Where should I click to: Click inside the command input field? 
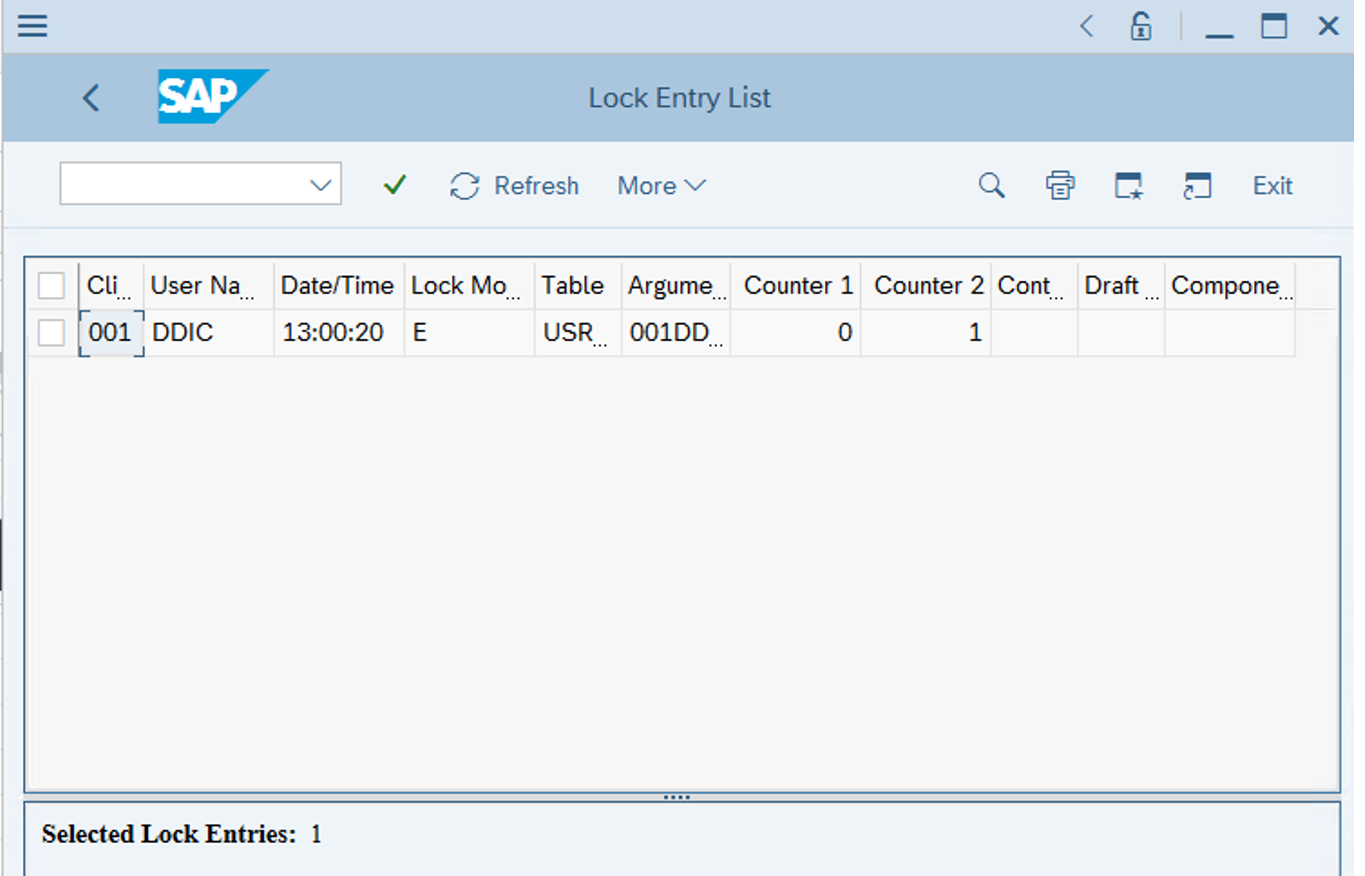point(180,184)
